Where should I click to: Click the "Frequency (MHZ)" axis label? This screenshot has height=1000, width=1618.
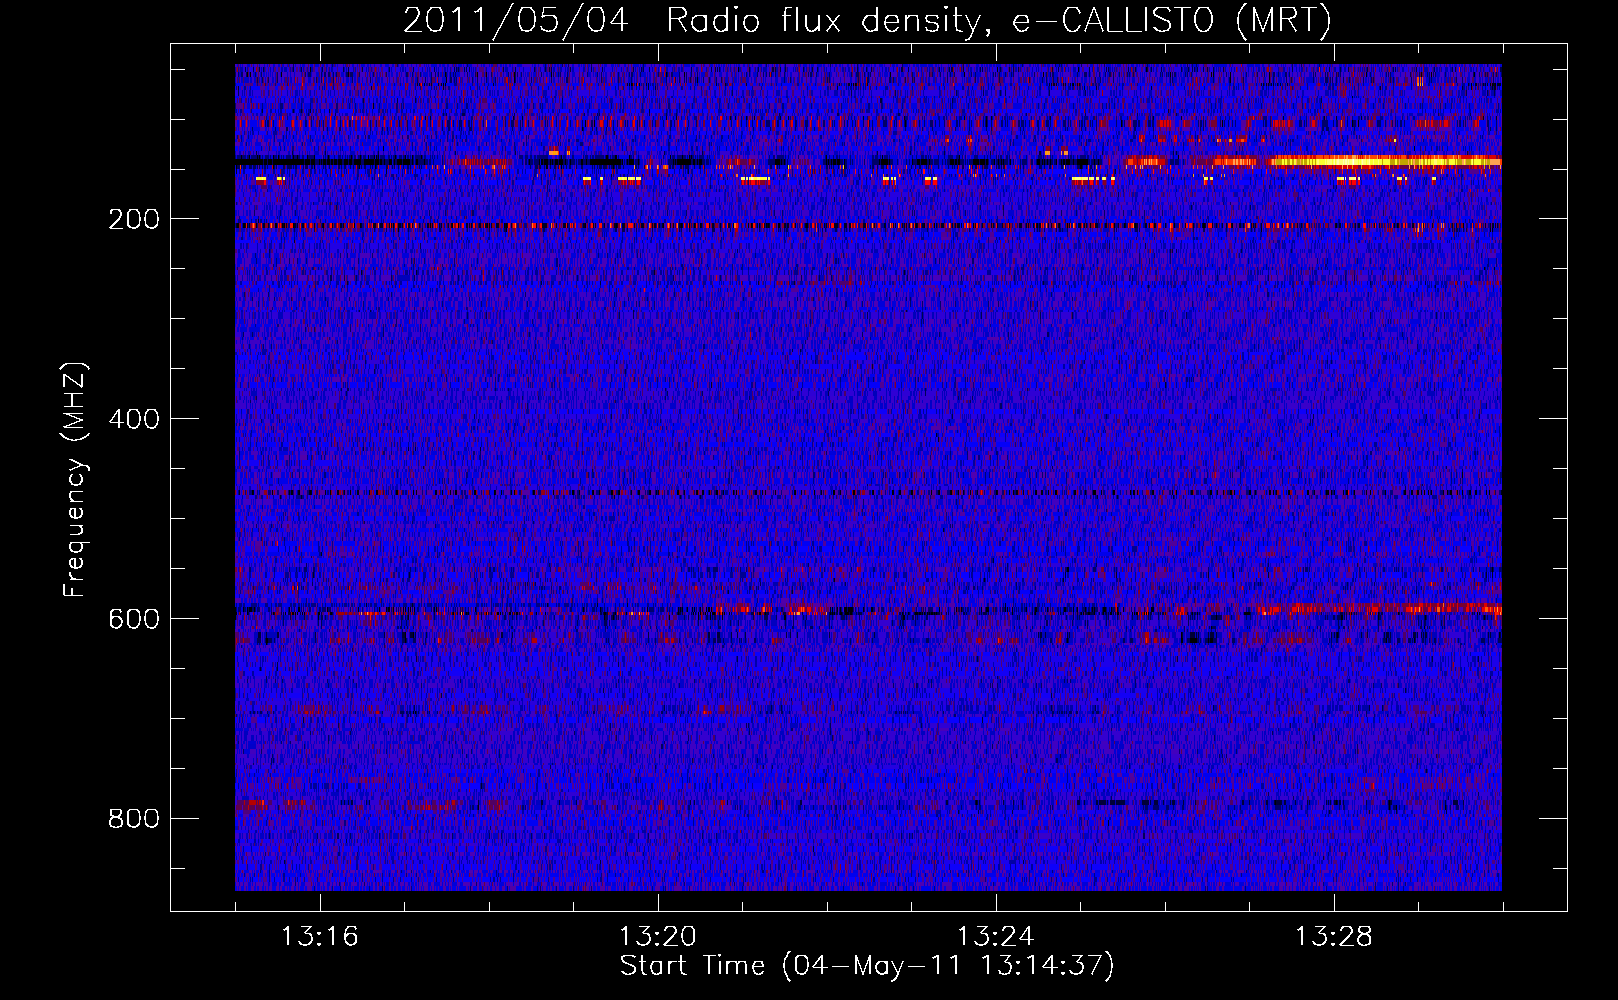click(75, 479)
